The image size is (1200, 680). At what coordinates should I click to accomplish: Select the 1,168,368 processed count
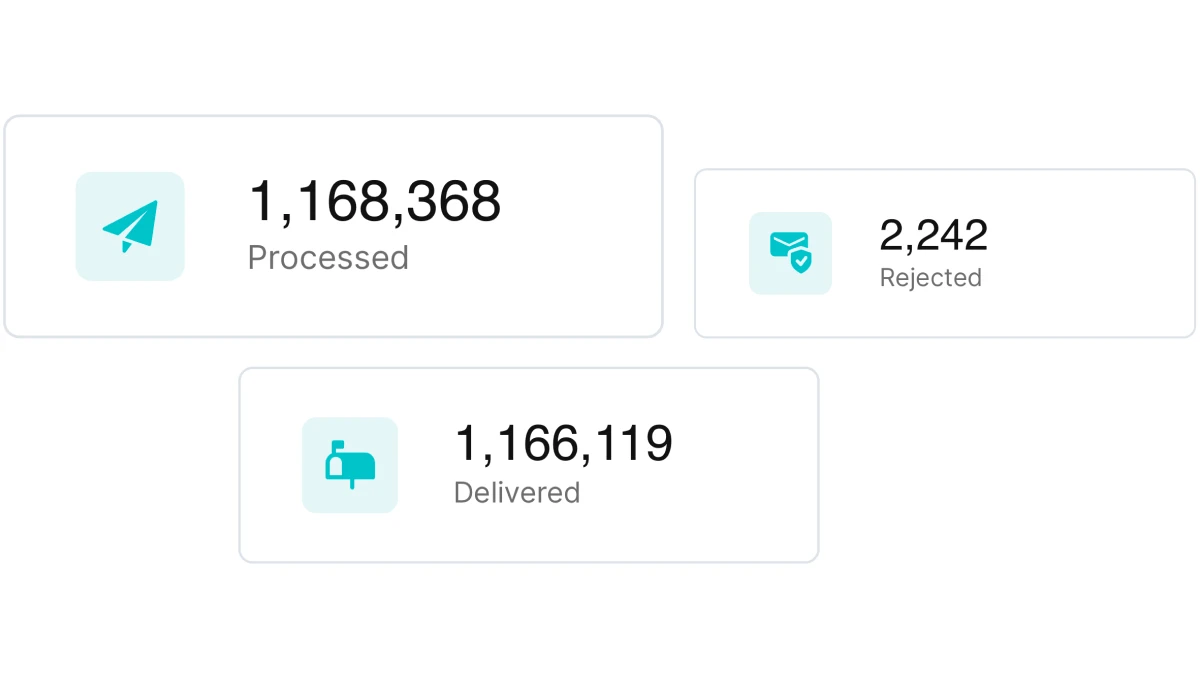[374, 202]
